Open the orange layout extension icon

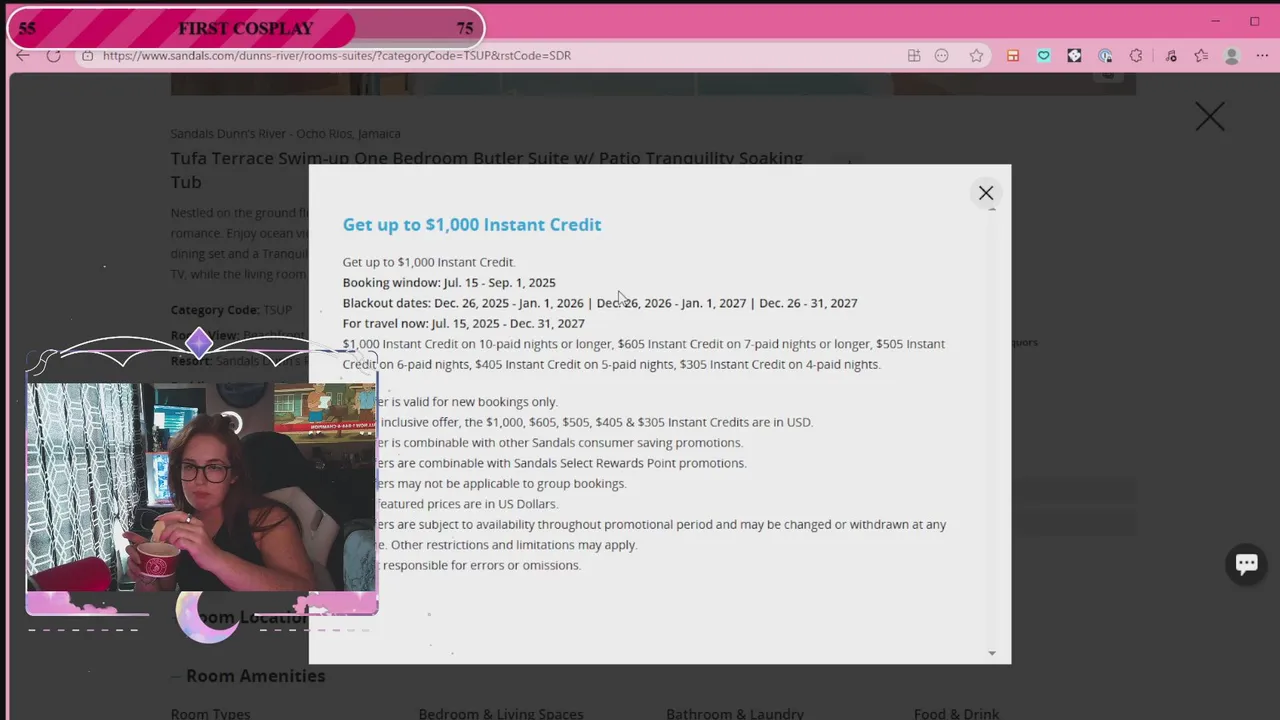click(1013, 56)
